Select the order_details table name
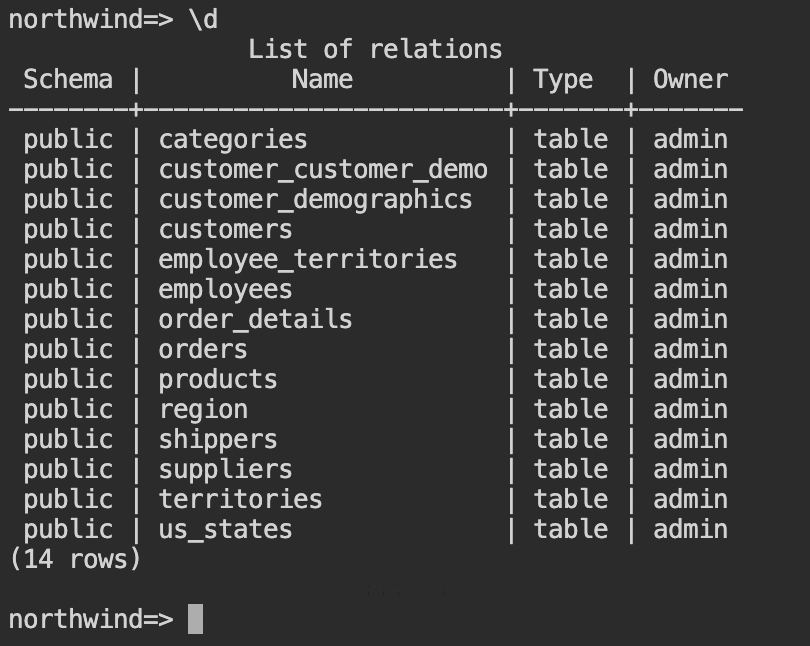Image resolution: width=810 pixels, height=646 pixels. (255, 320)
